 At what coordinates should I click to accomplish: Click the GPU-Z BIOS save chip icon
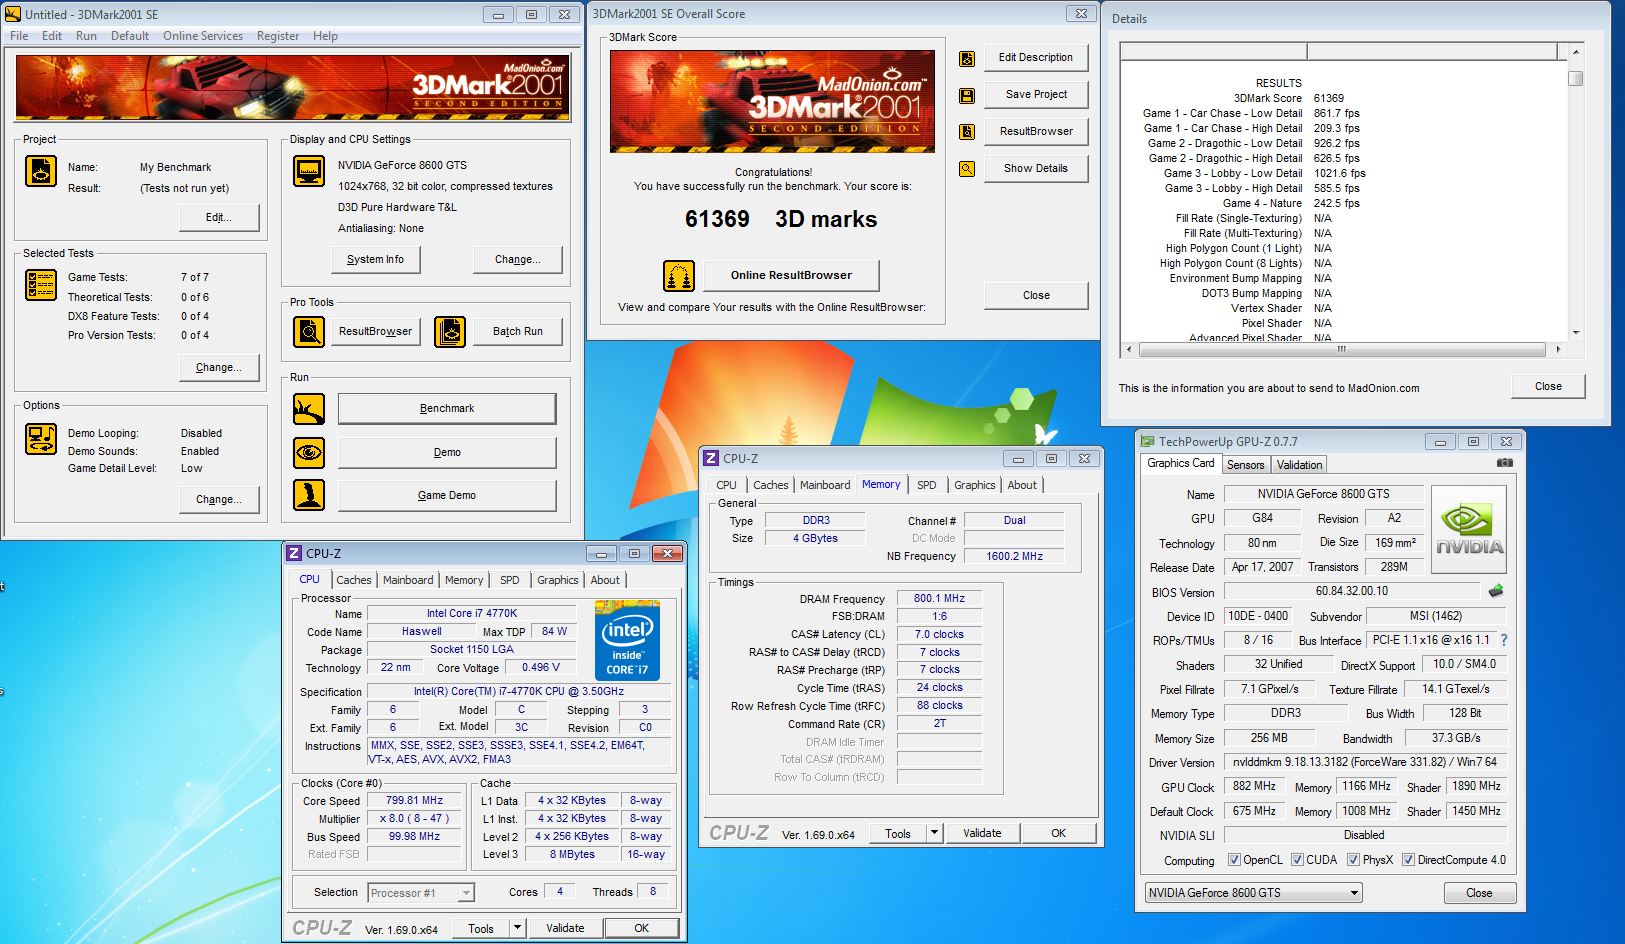pos(1496,591)
